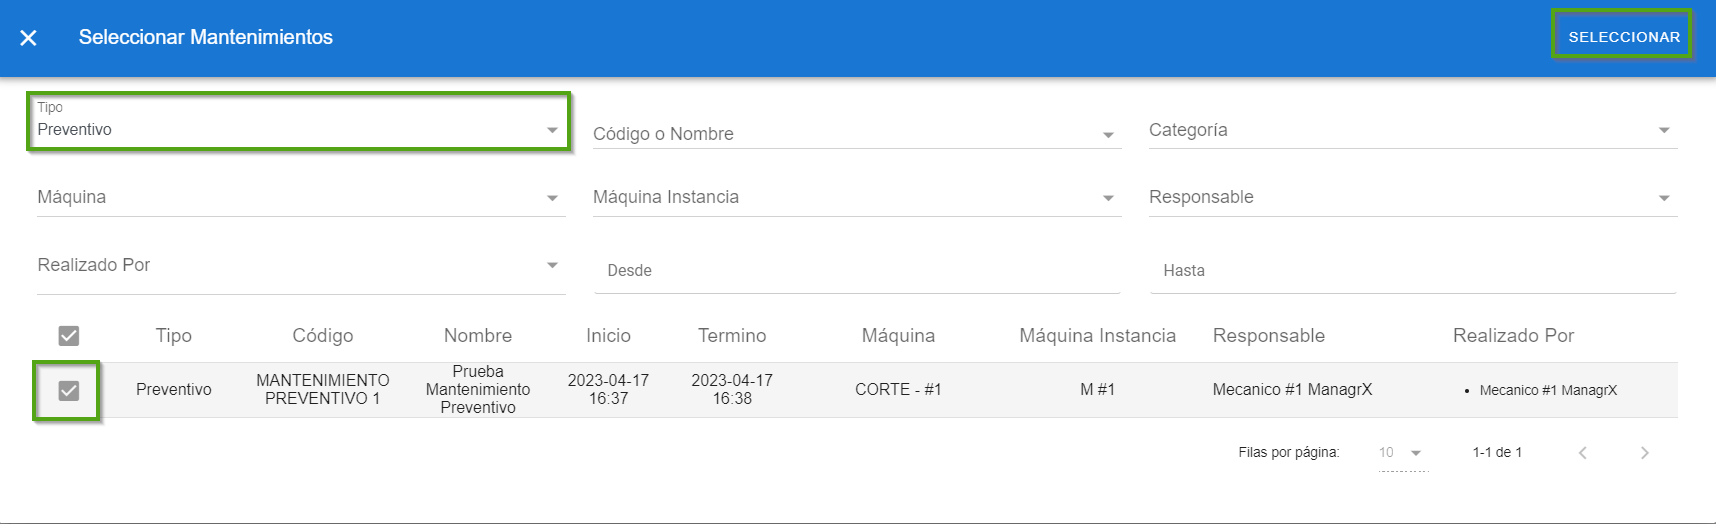This screenshot has height=524, width=1716.
Task: Go to the next page arrow
Action: point(1644,453)
